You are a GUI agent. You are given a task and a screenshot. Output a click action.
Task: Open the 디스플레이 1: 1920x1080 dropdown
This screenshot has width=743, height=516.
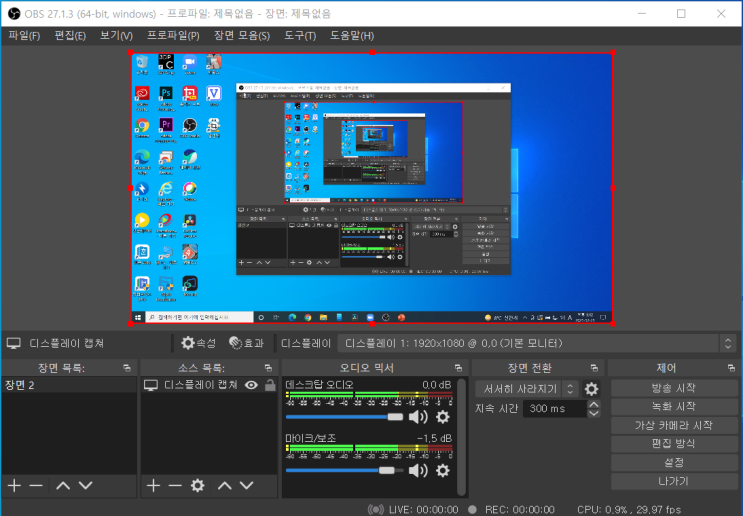click(x=537, y=344)
